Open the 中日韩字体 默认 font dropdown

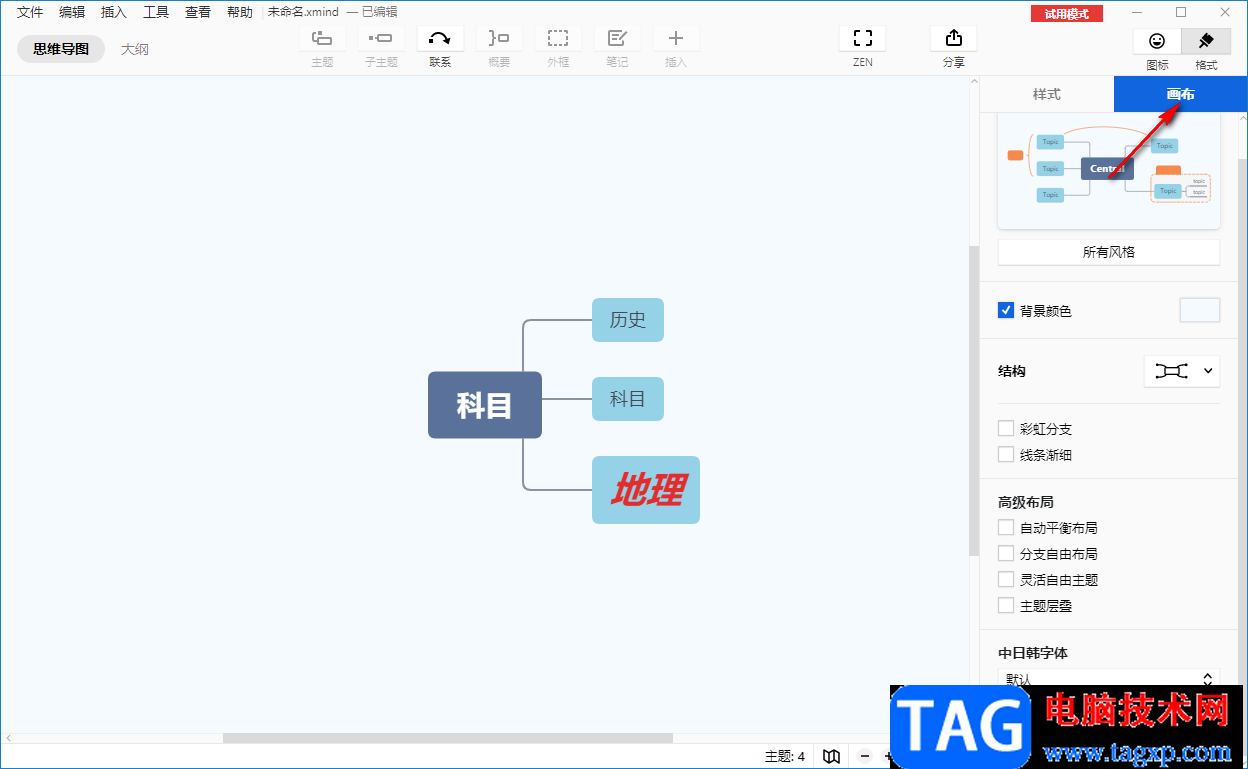1109,679
